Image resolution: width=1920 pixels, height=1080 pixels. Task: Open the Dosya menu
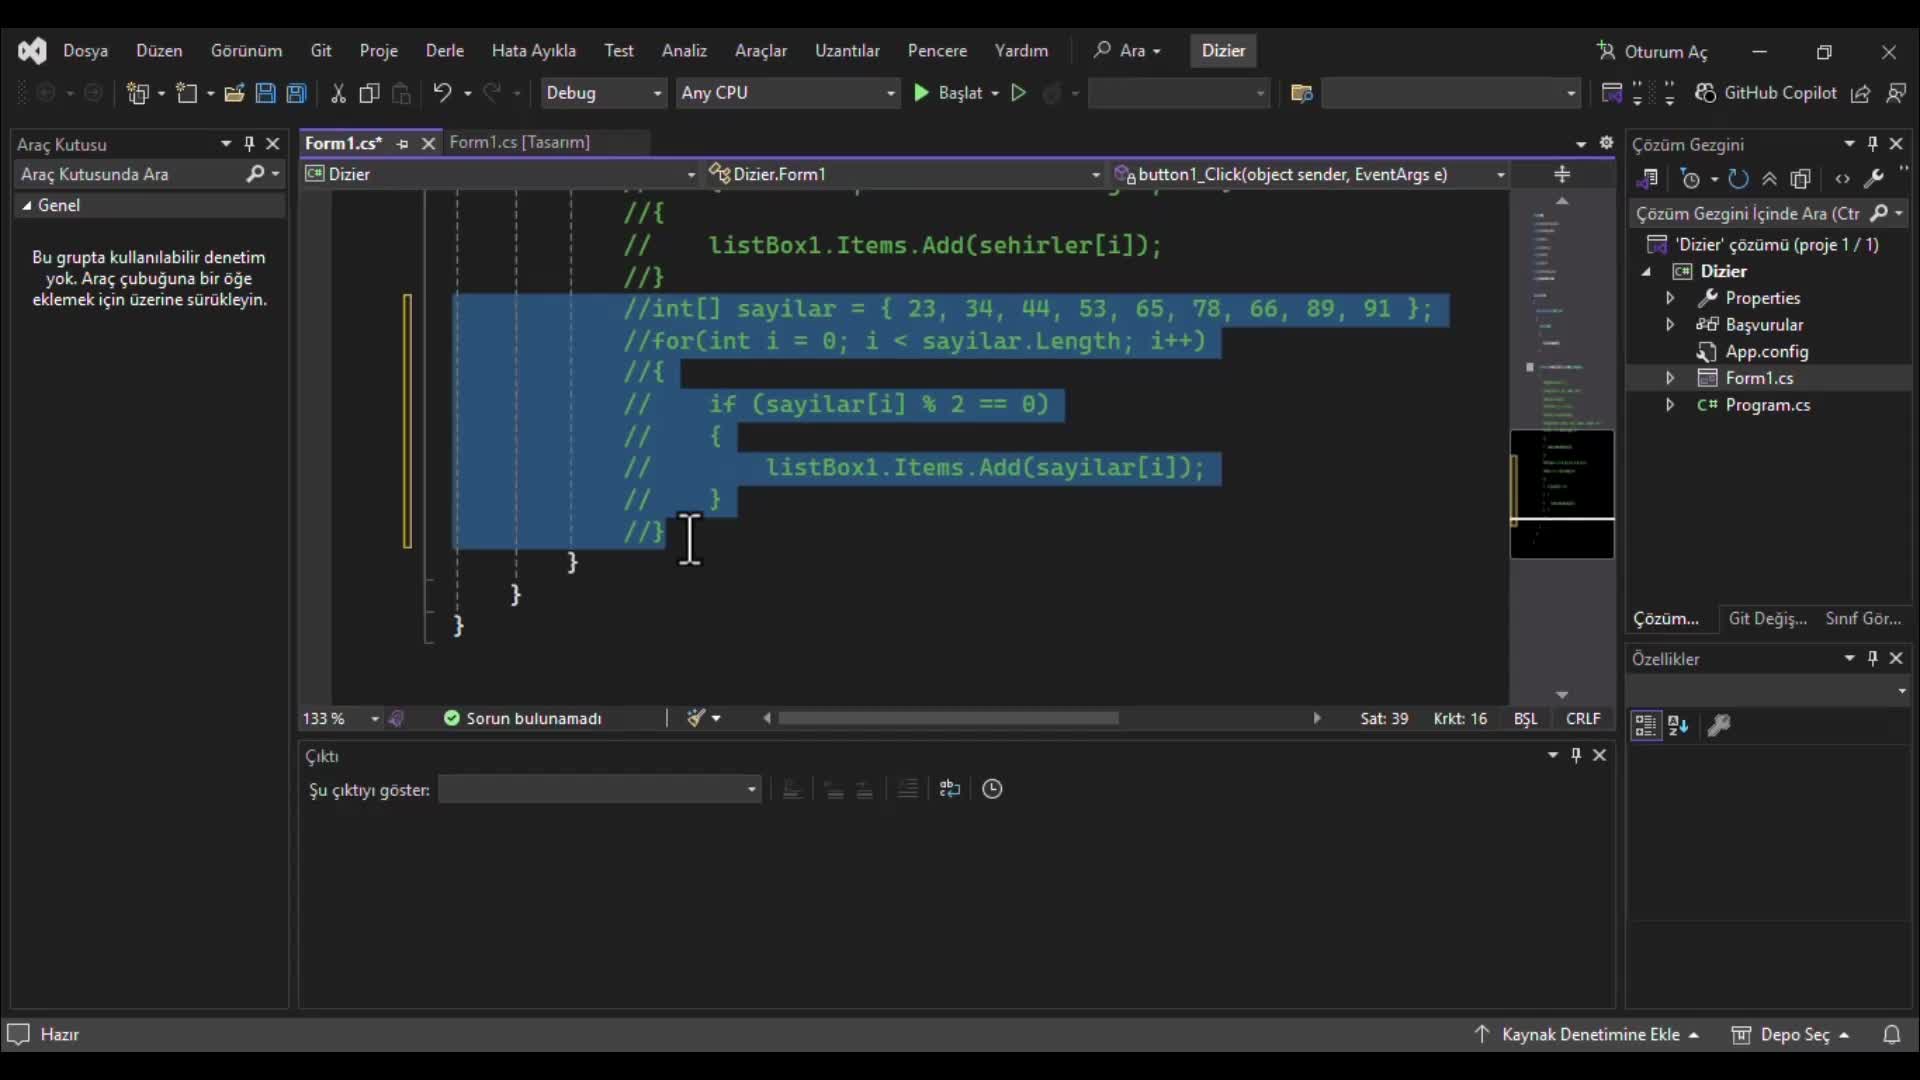[85, 50]
